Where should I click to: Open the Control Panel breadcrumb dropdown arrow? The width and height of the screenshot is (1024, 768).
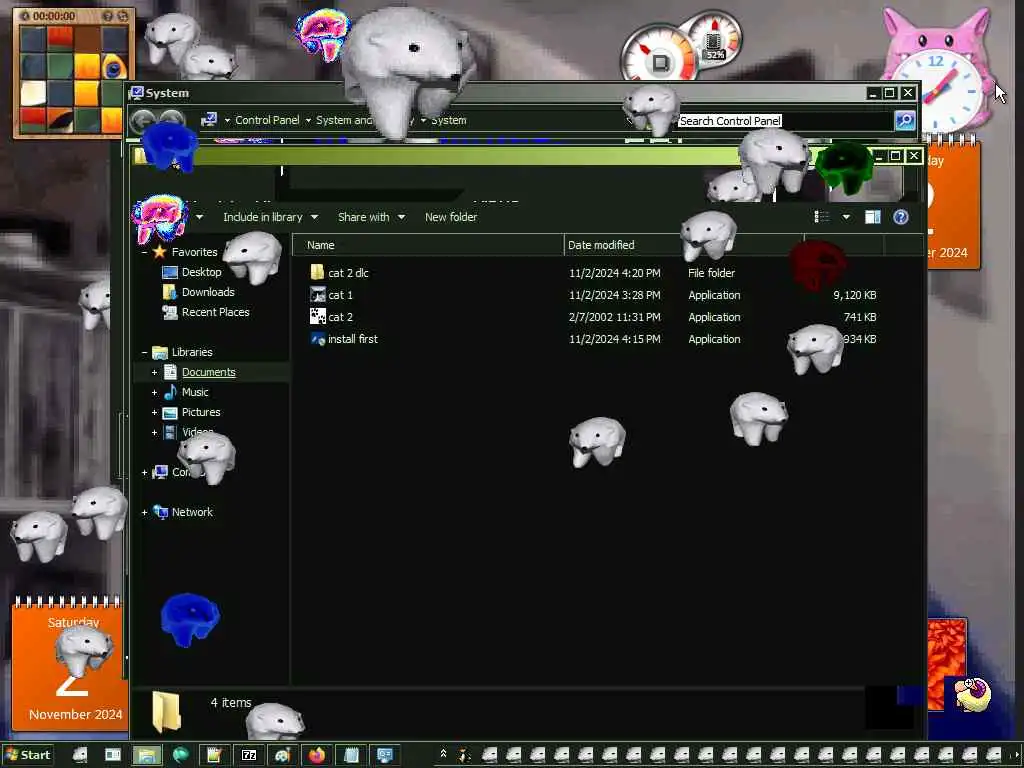(308, 120)
